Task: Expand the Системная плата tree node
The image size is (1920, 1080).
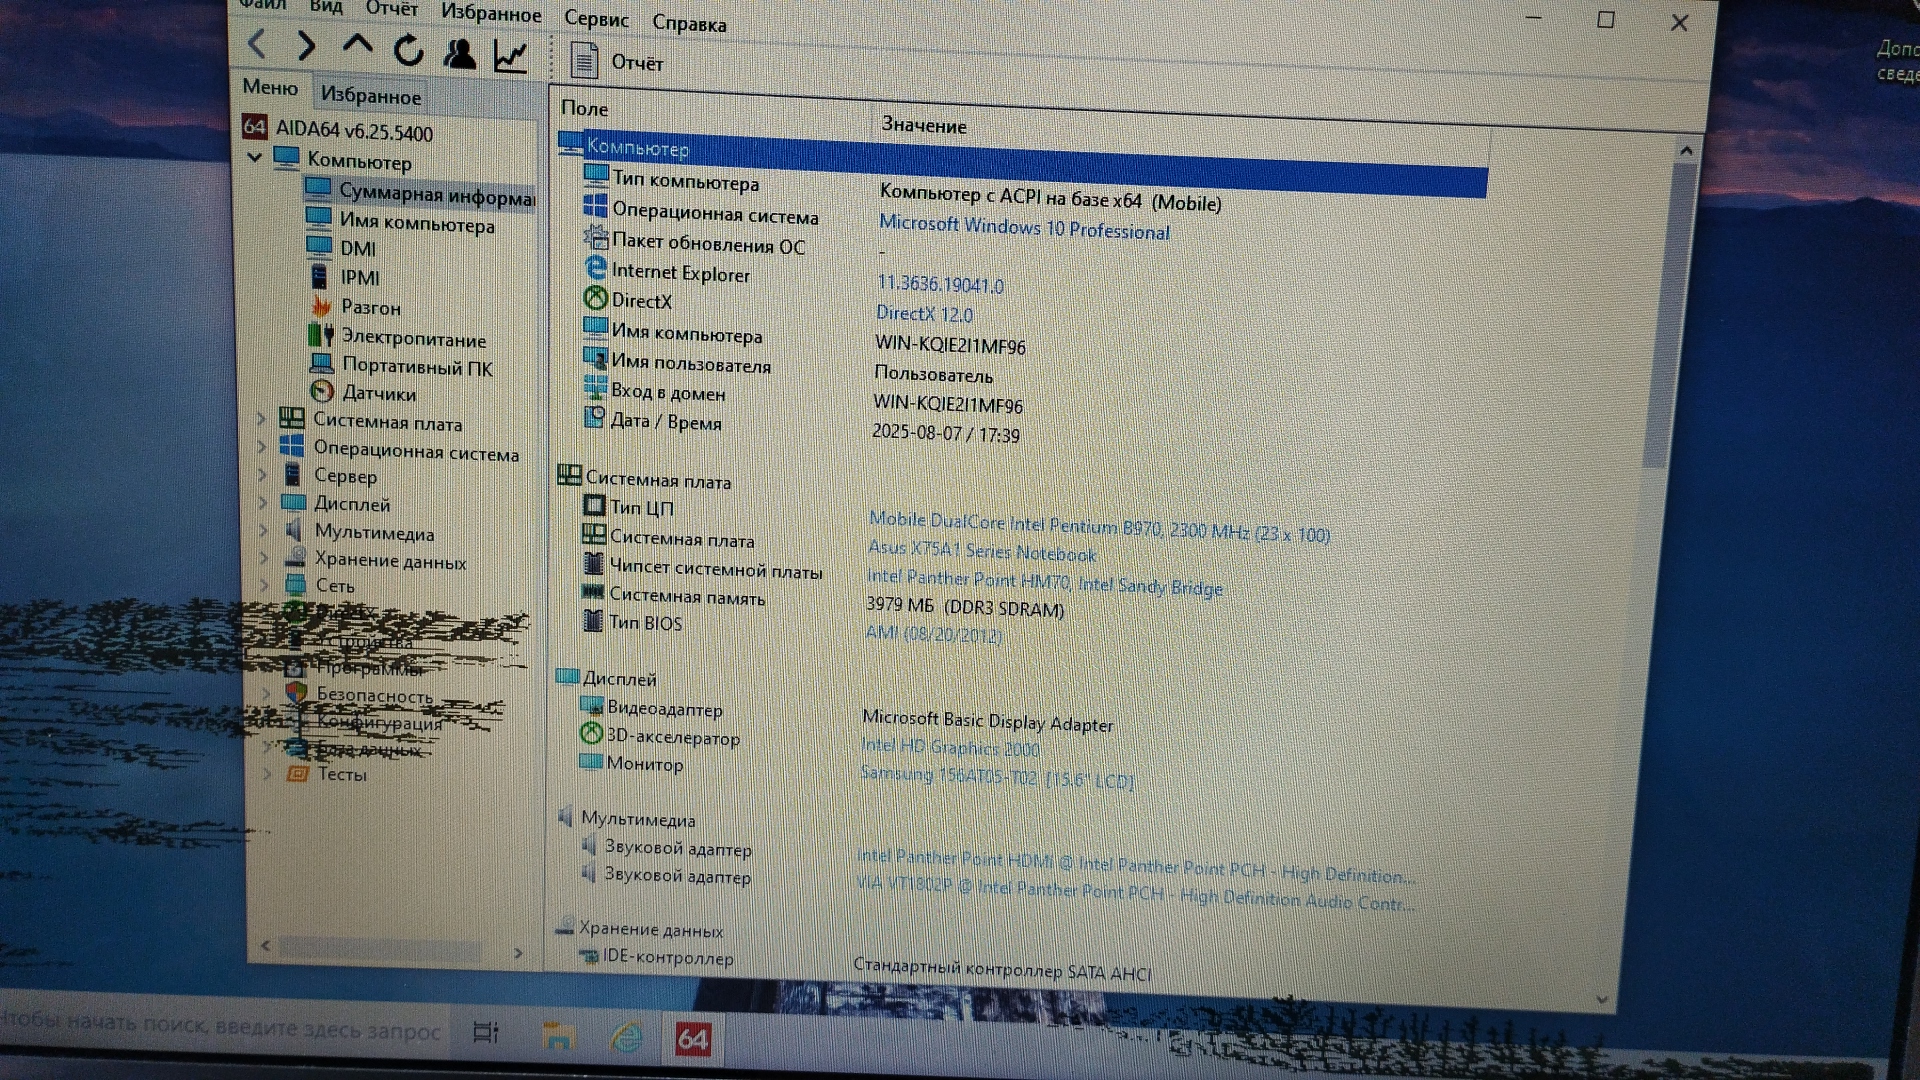Action: 261,418
